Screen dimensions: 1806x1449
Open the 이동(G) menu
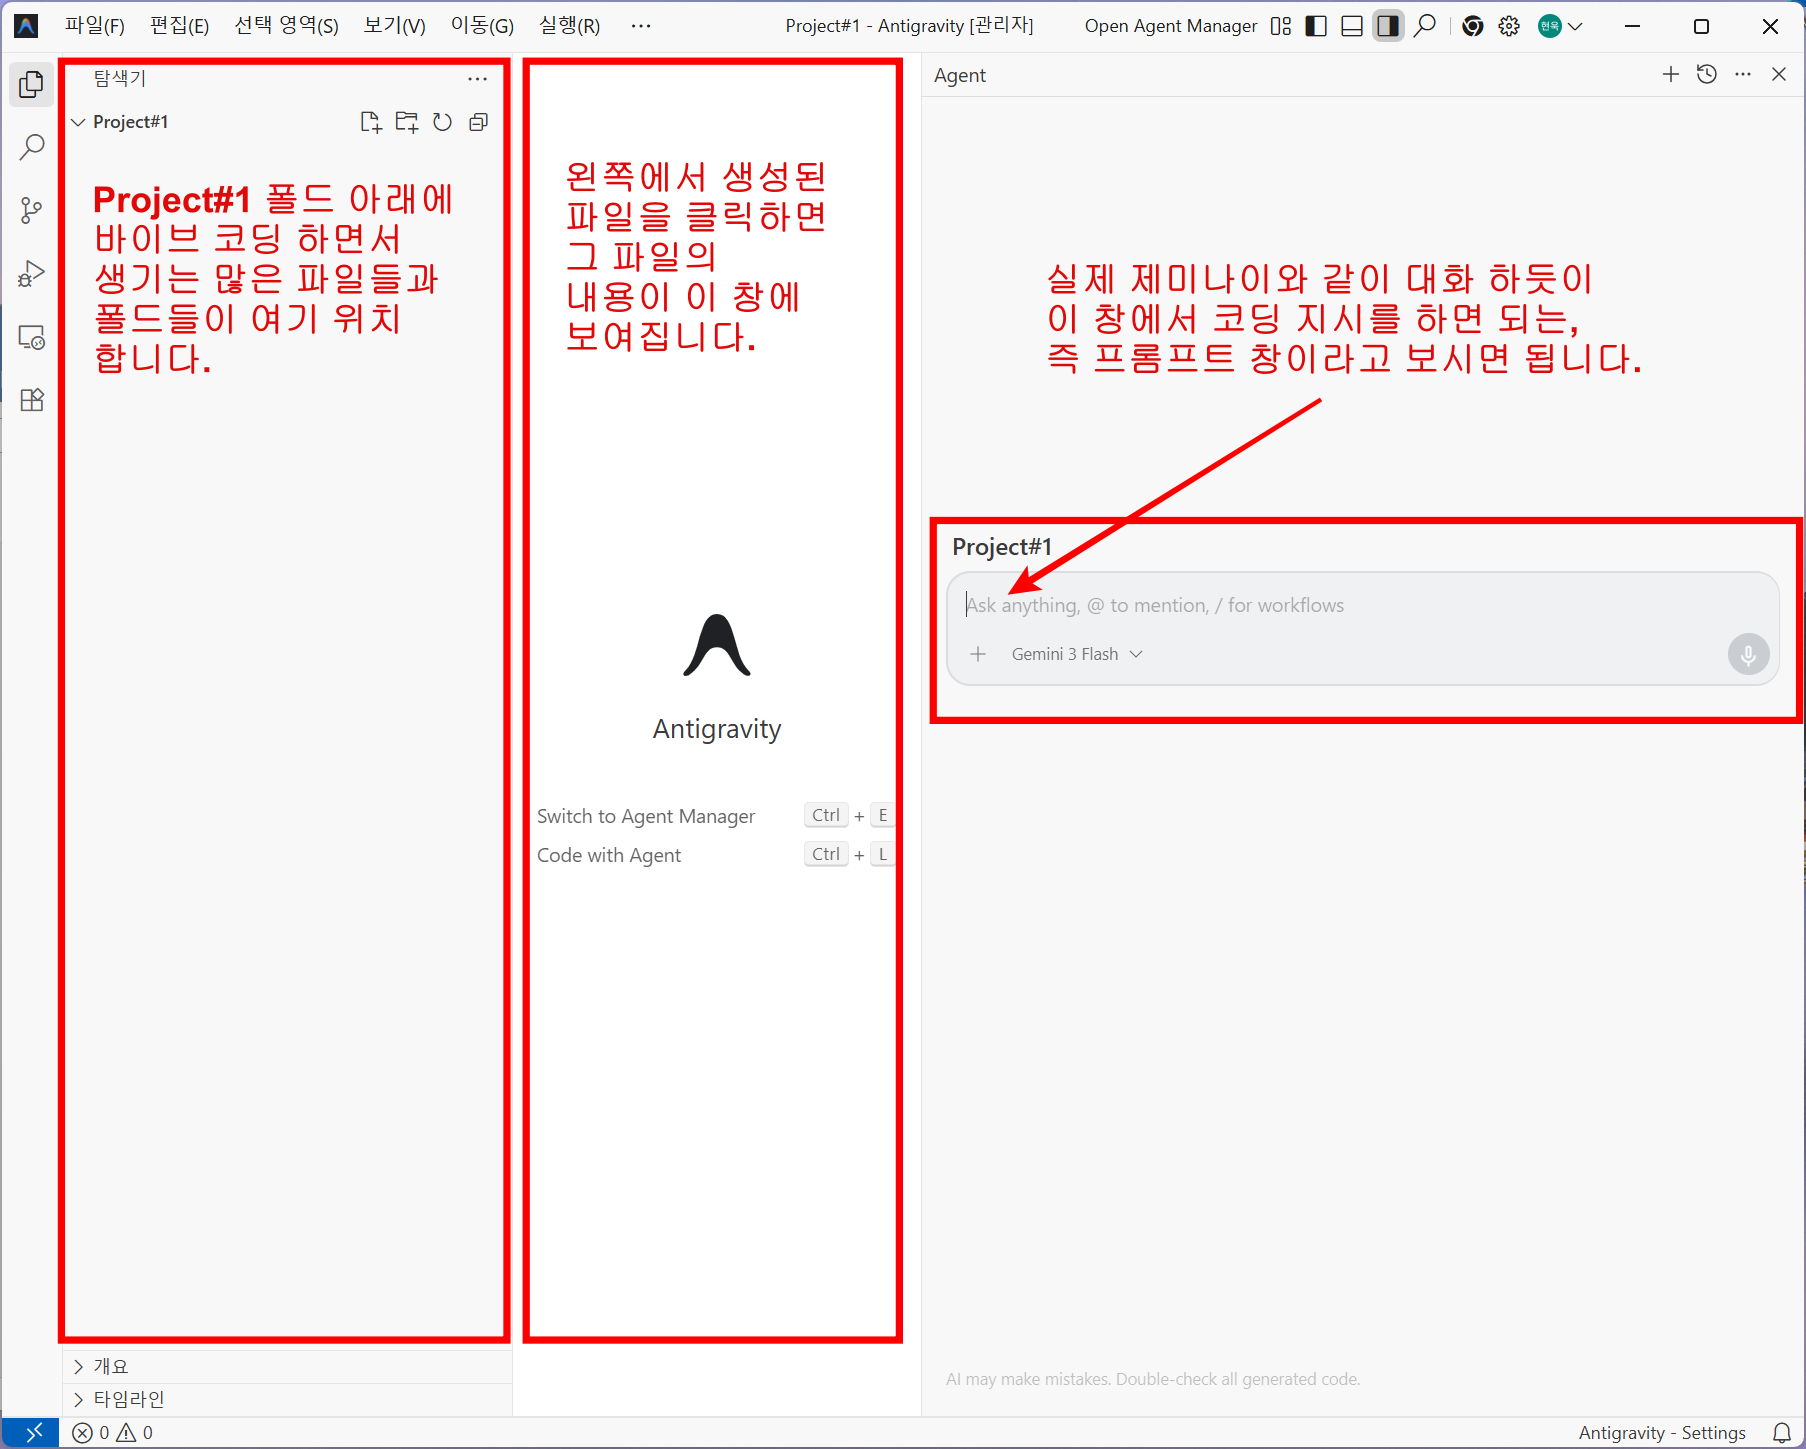482,26
